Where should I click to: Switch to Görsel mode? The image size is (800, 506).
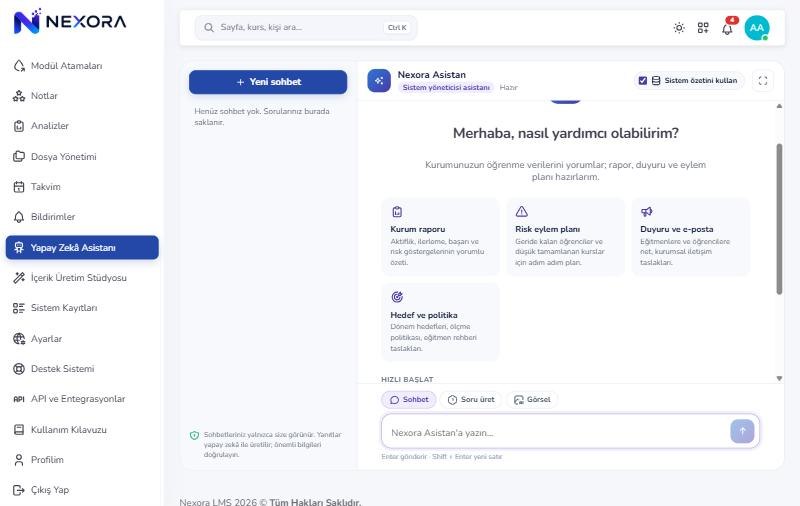coord(532,400)
